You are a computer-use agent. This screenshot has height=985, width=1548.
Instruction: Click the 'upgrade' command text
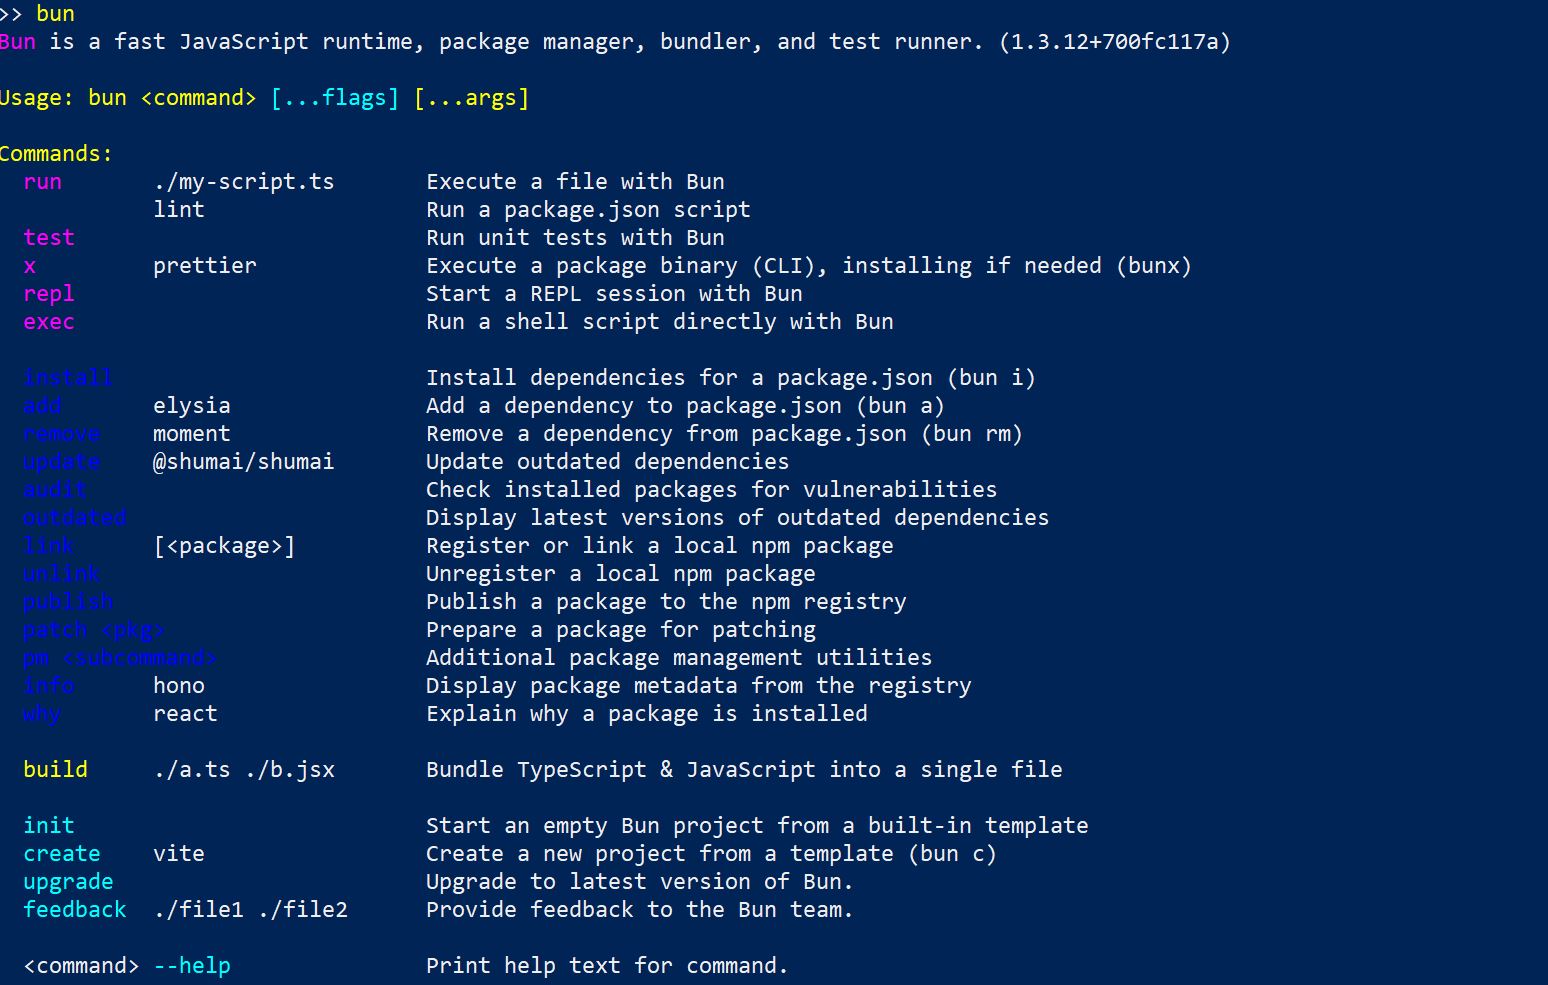click(68, 882)
